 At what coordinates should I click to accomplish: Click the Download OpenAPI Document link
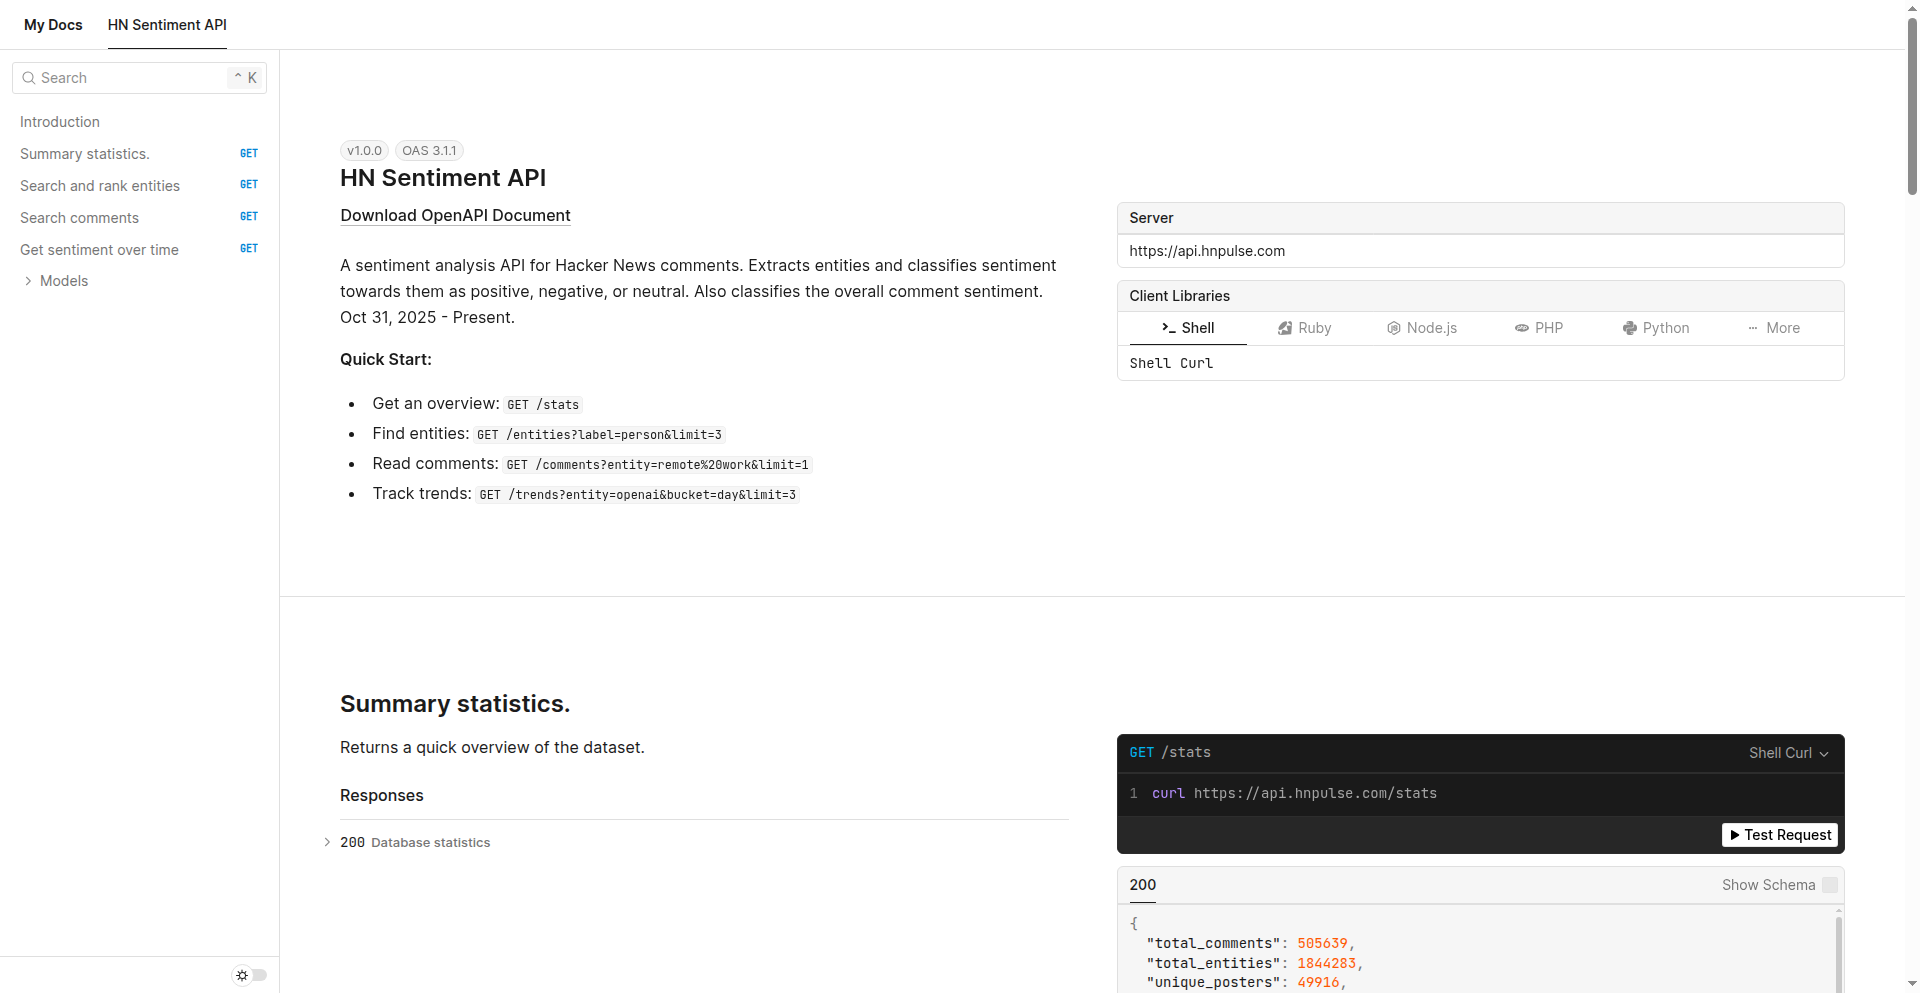(455, 215)
